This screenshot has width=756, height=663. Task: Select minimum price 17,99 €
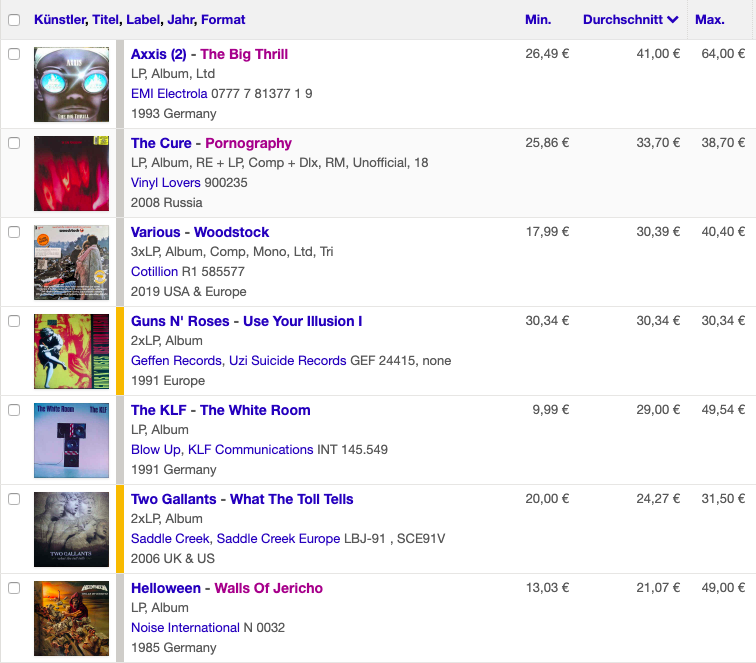(547, 231)
